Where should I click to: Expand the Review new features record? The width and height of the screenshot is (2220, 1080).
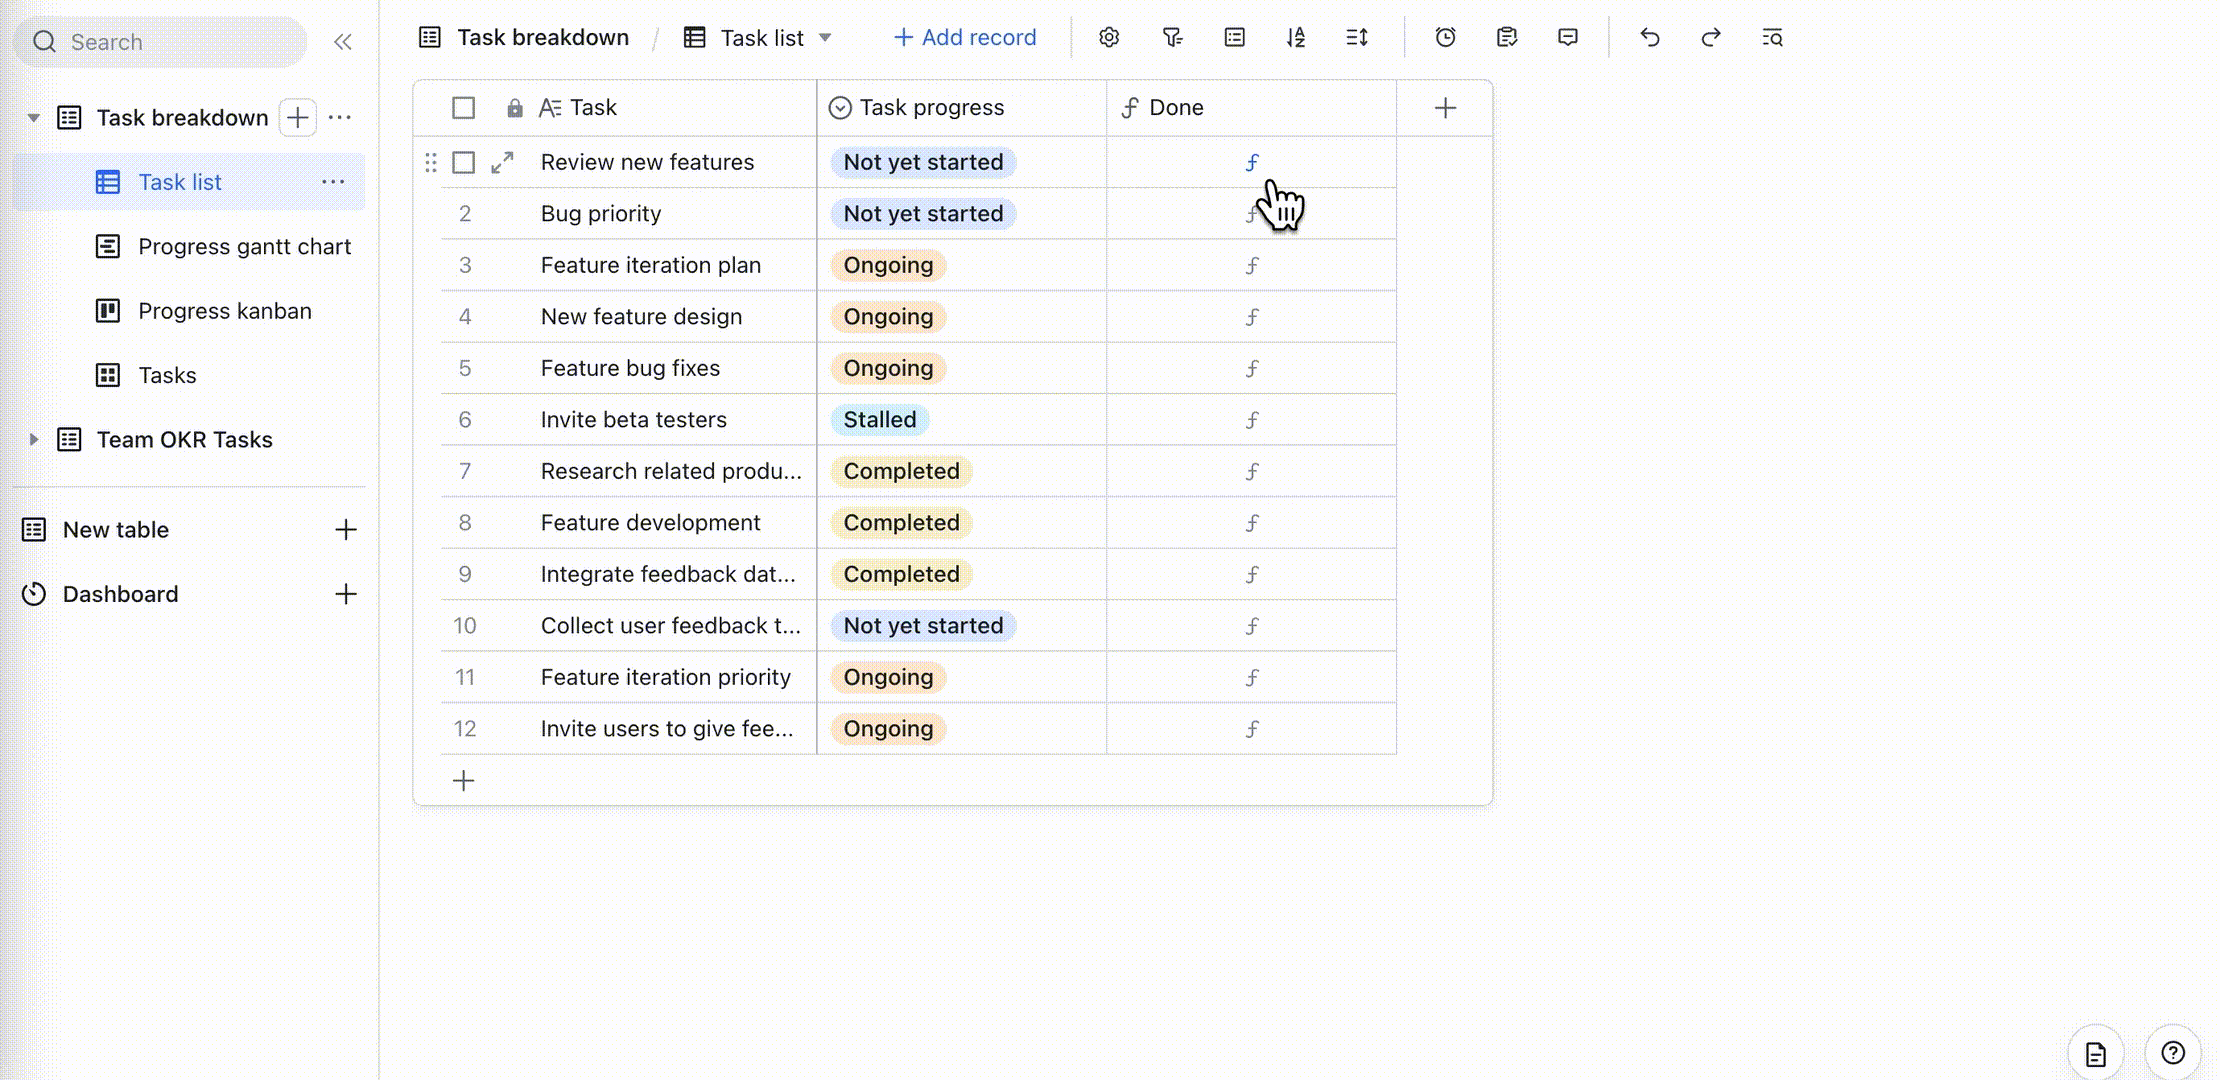(x=502, y=162)
